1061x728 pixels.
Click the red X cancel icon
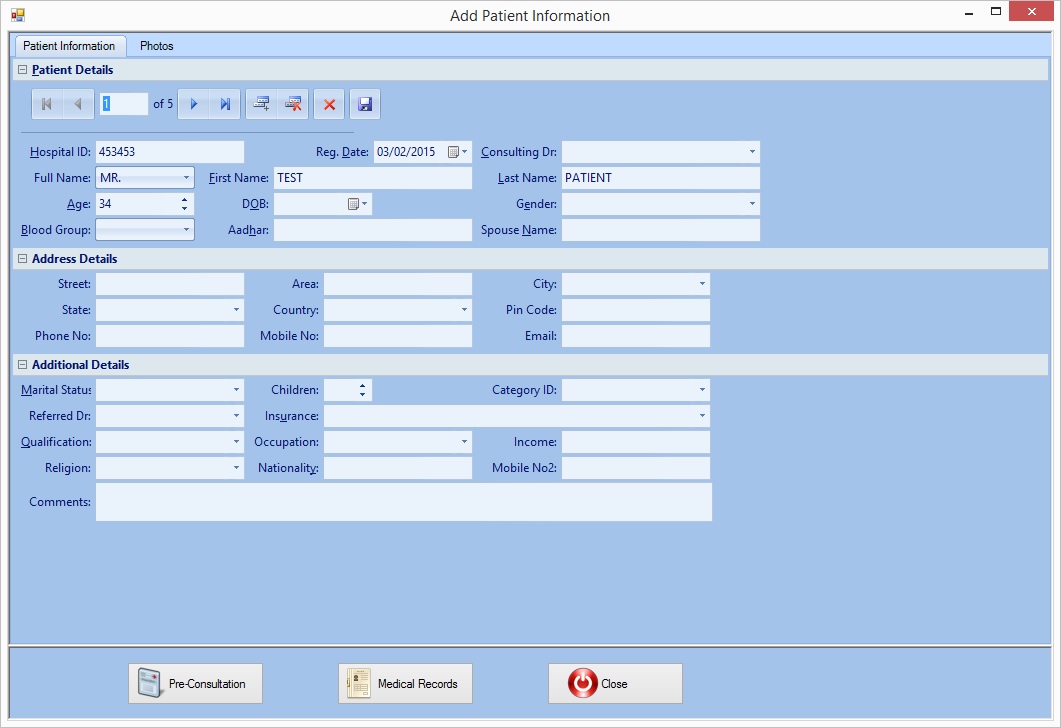coord(329,104)
